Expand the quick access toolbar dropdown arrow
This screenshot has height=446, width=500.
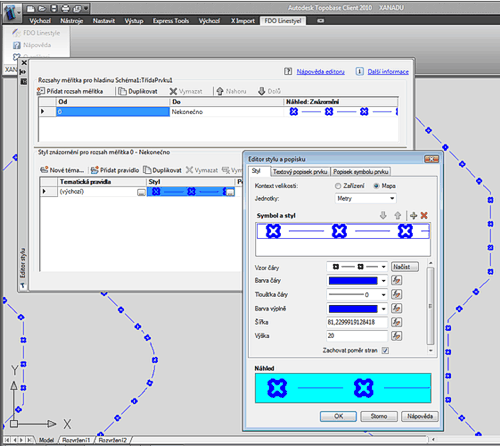pos(86,8)
